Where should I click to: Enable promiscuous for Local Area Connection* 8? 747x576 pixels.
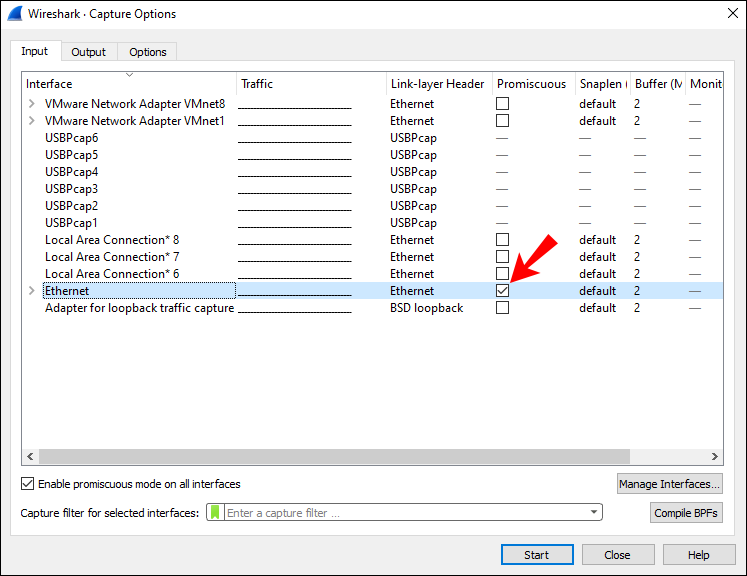[502, 240]
